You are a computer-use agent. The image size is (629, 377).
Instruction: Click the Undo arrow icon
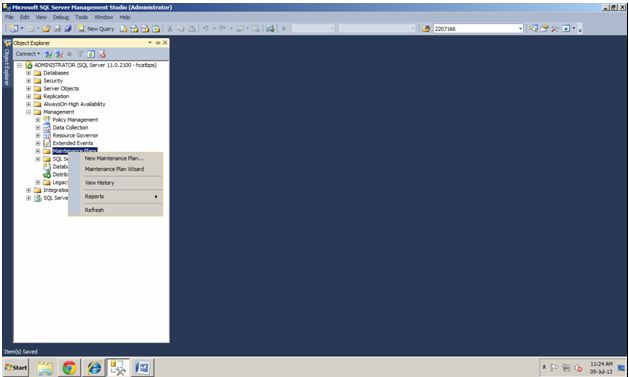click(205, 28)
